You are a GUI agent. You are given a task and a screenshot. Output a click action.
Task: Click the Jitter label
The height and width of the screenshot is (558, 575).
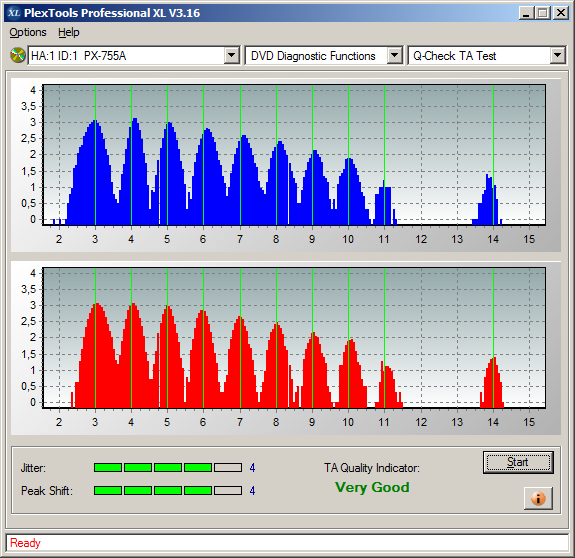pyautogui.click(x=33, y=468)
